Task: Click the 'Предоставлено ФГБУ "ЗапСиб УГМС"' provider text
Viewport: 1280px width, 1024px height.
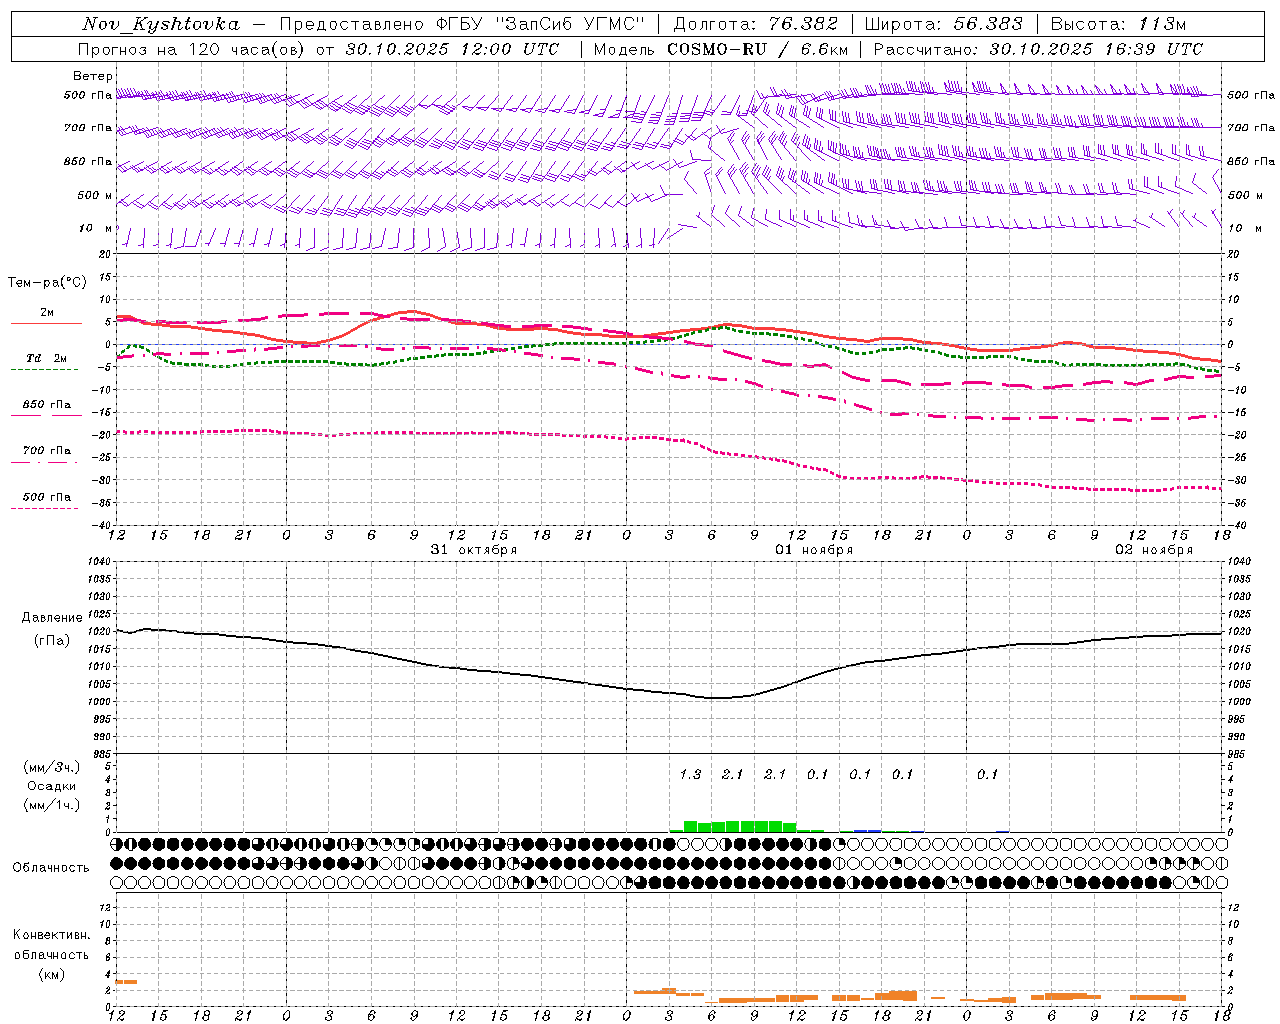Action: point(462,24)
